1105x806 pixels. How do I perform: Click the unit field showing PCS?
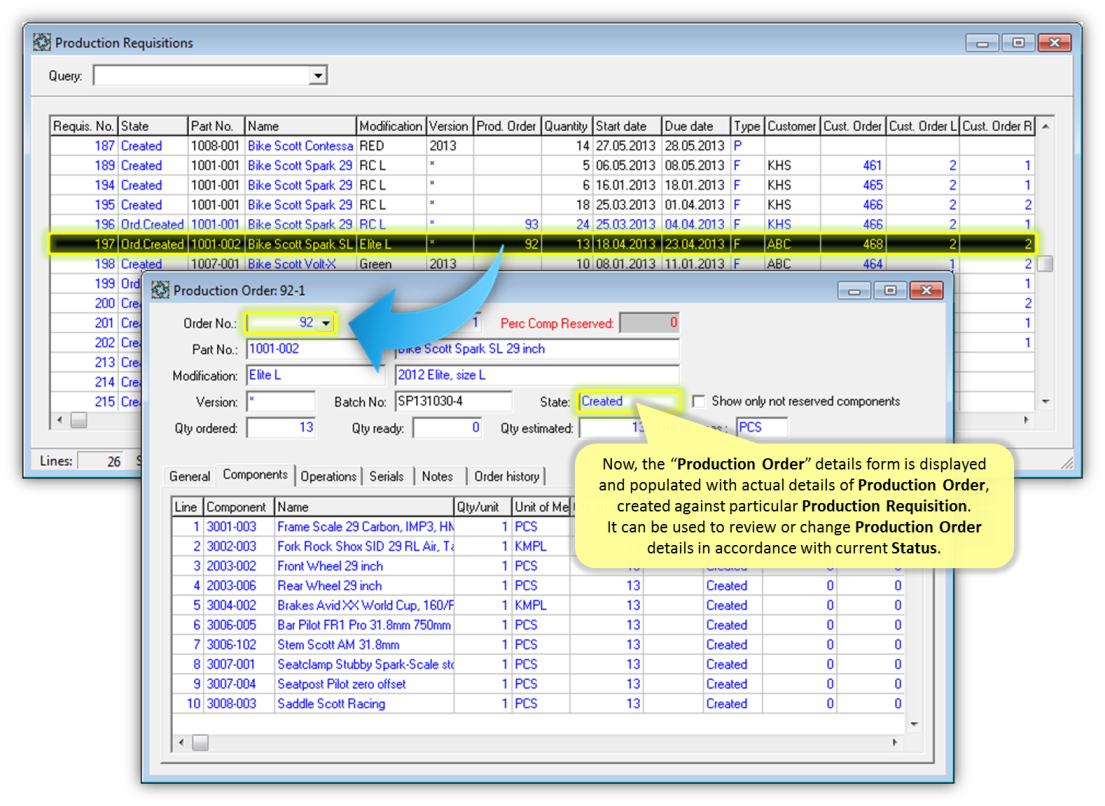[762, 428]
